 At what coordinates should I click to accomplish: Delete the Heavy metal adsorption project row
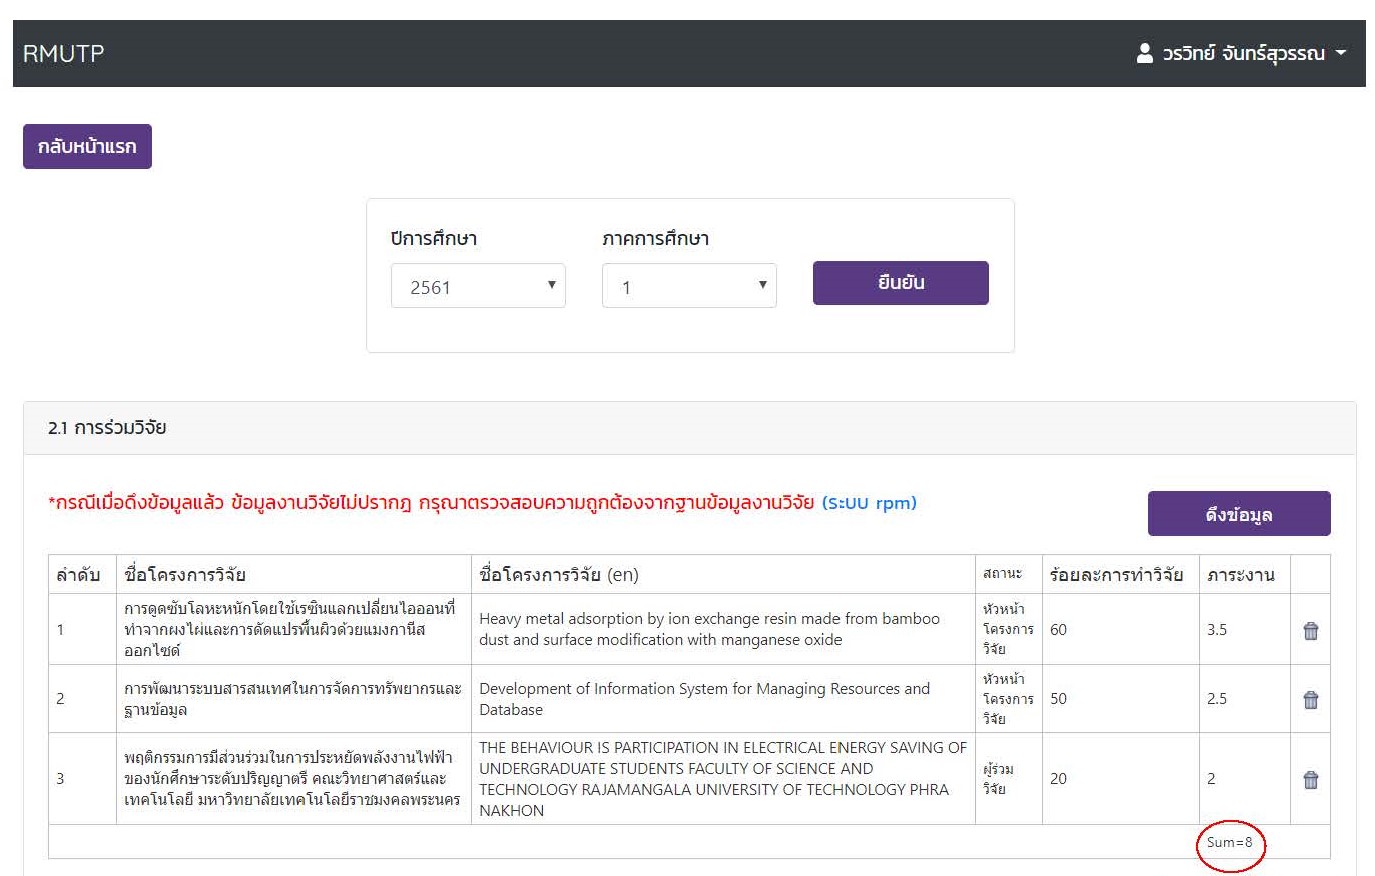pos(1310,631)
